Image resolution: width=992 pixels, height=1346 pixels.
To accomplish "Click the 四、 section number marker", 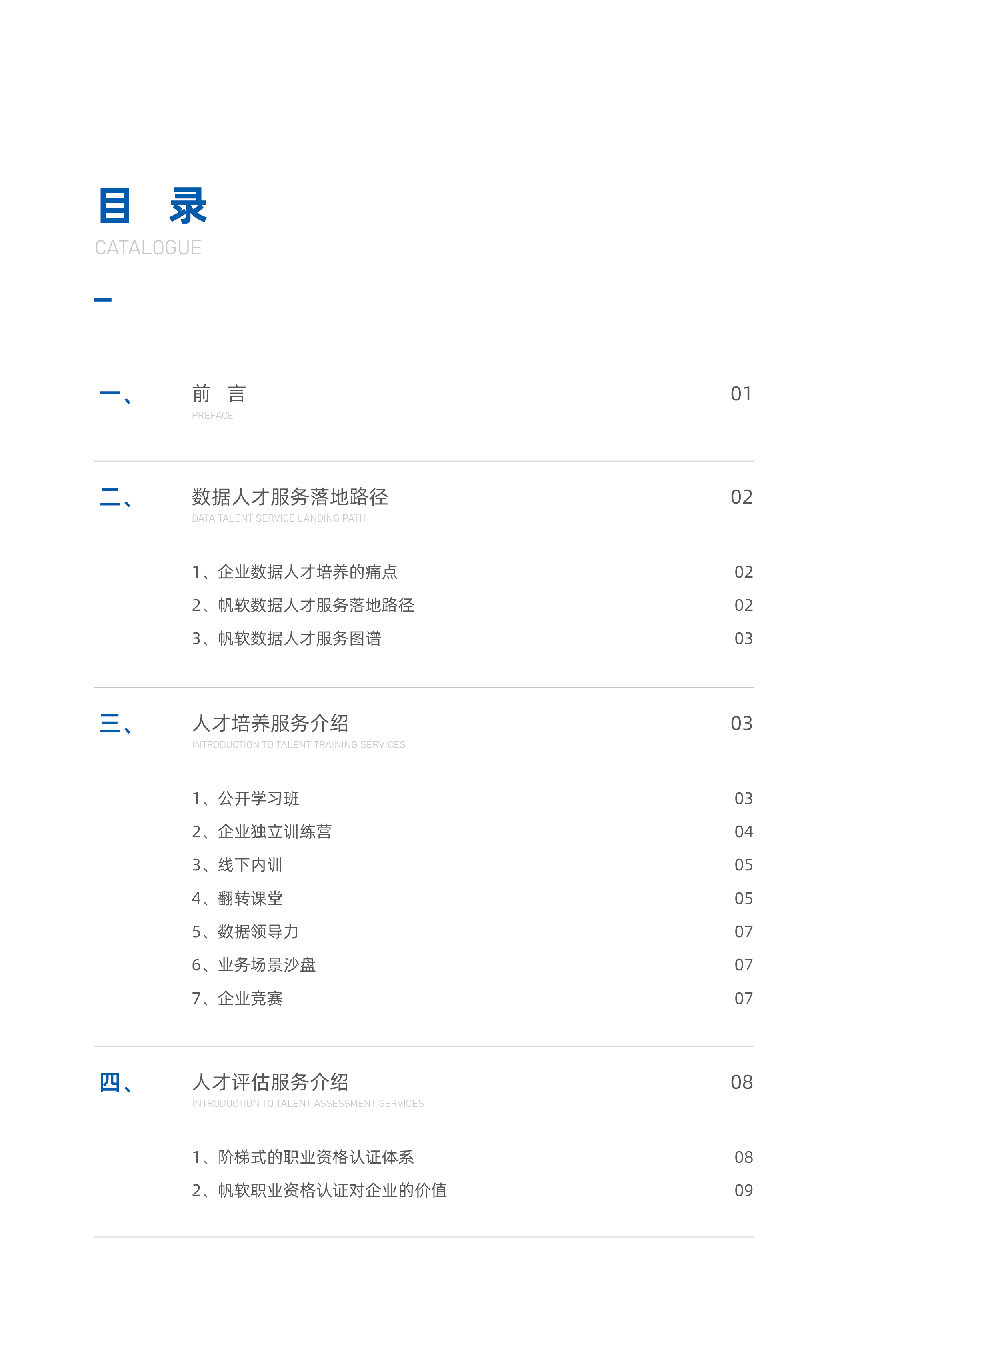I will [x=117, y=1083].
